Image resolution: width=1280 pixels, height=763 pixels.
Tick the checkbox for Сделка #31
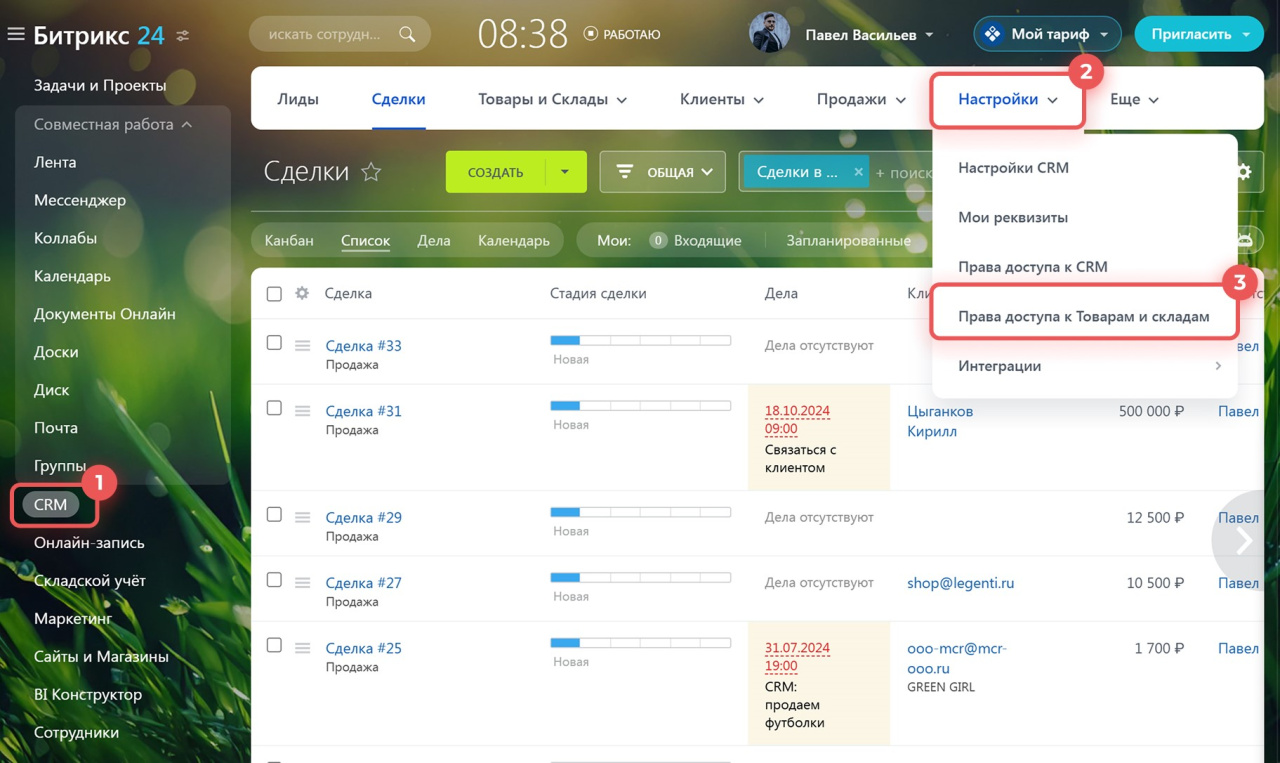tap(274, 408)
